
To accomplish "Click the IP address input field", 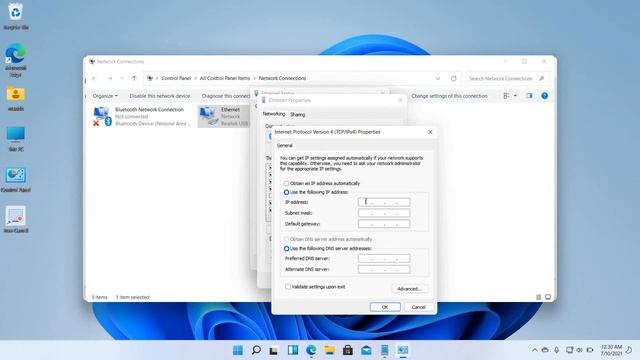I will click(x=384, y=202).
